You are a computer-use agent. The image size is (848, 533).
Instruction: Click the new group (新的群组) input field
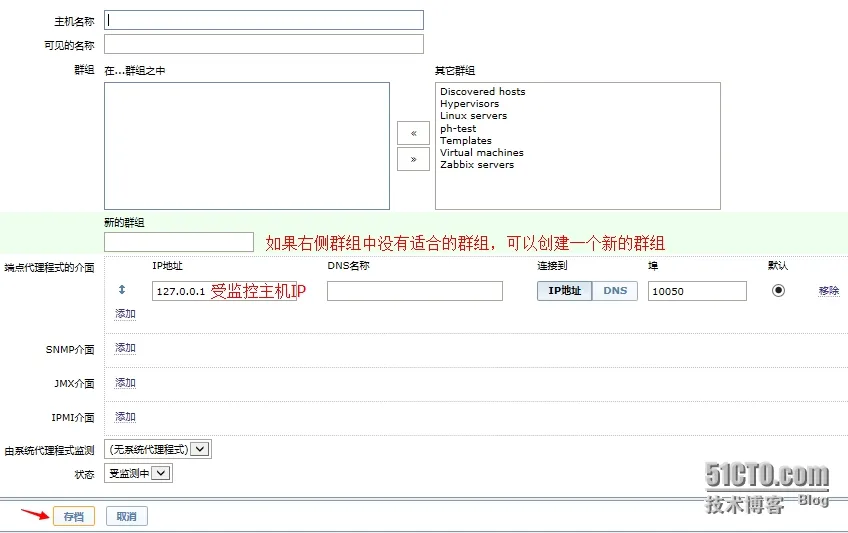(179, 242)
